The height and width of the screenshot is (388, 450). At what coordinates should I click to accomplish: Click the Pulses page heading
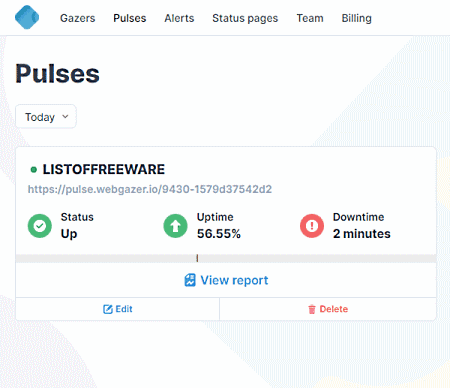[x=57, y=74]
